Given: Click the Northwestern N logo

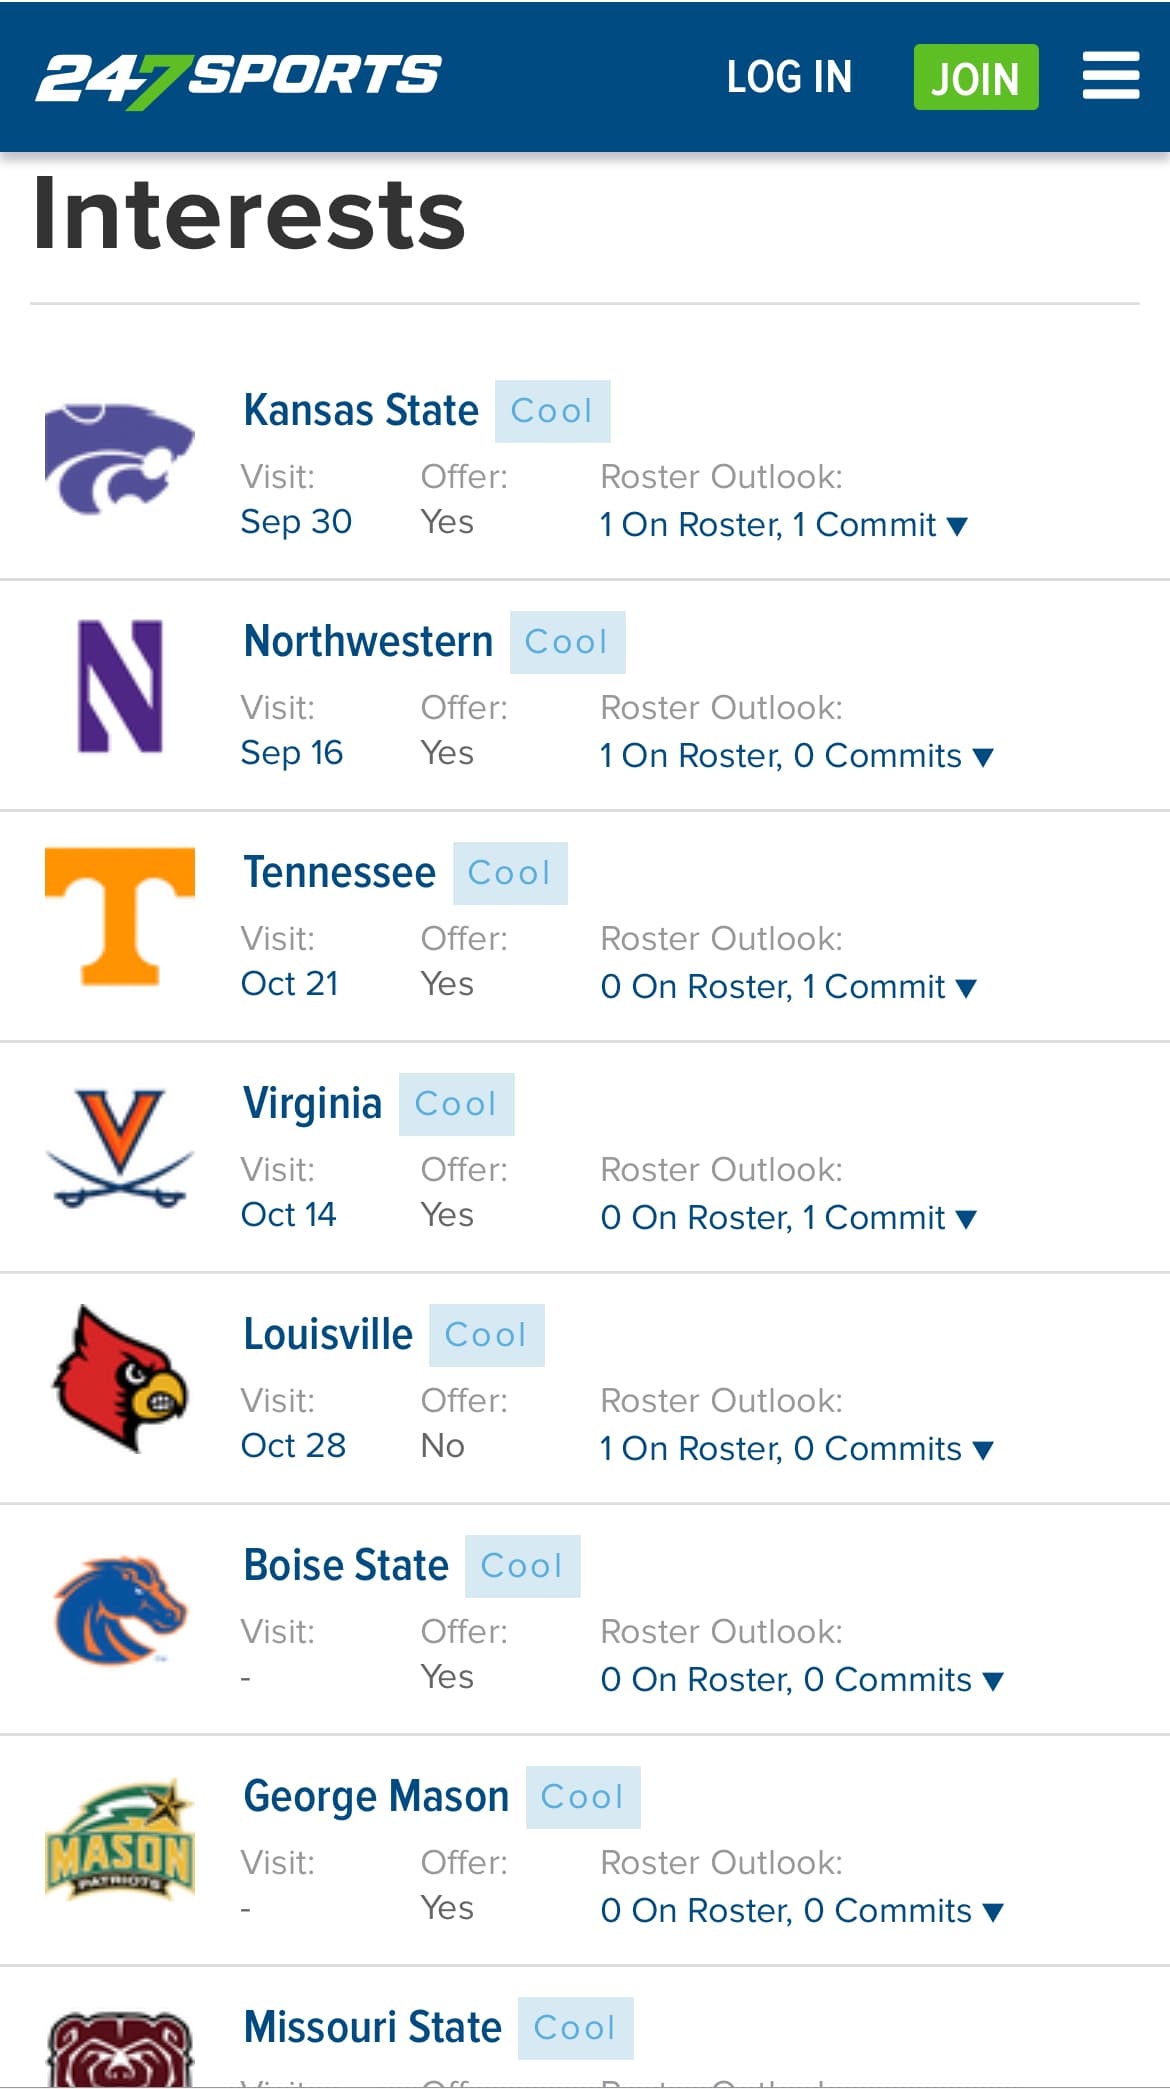Looking at the screenshot, I should 120,686.
